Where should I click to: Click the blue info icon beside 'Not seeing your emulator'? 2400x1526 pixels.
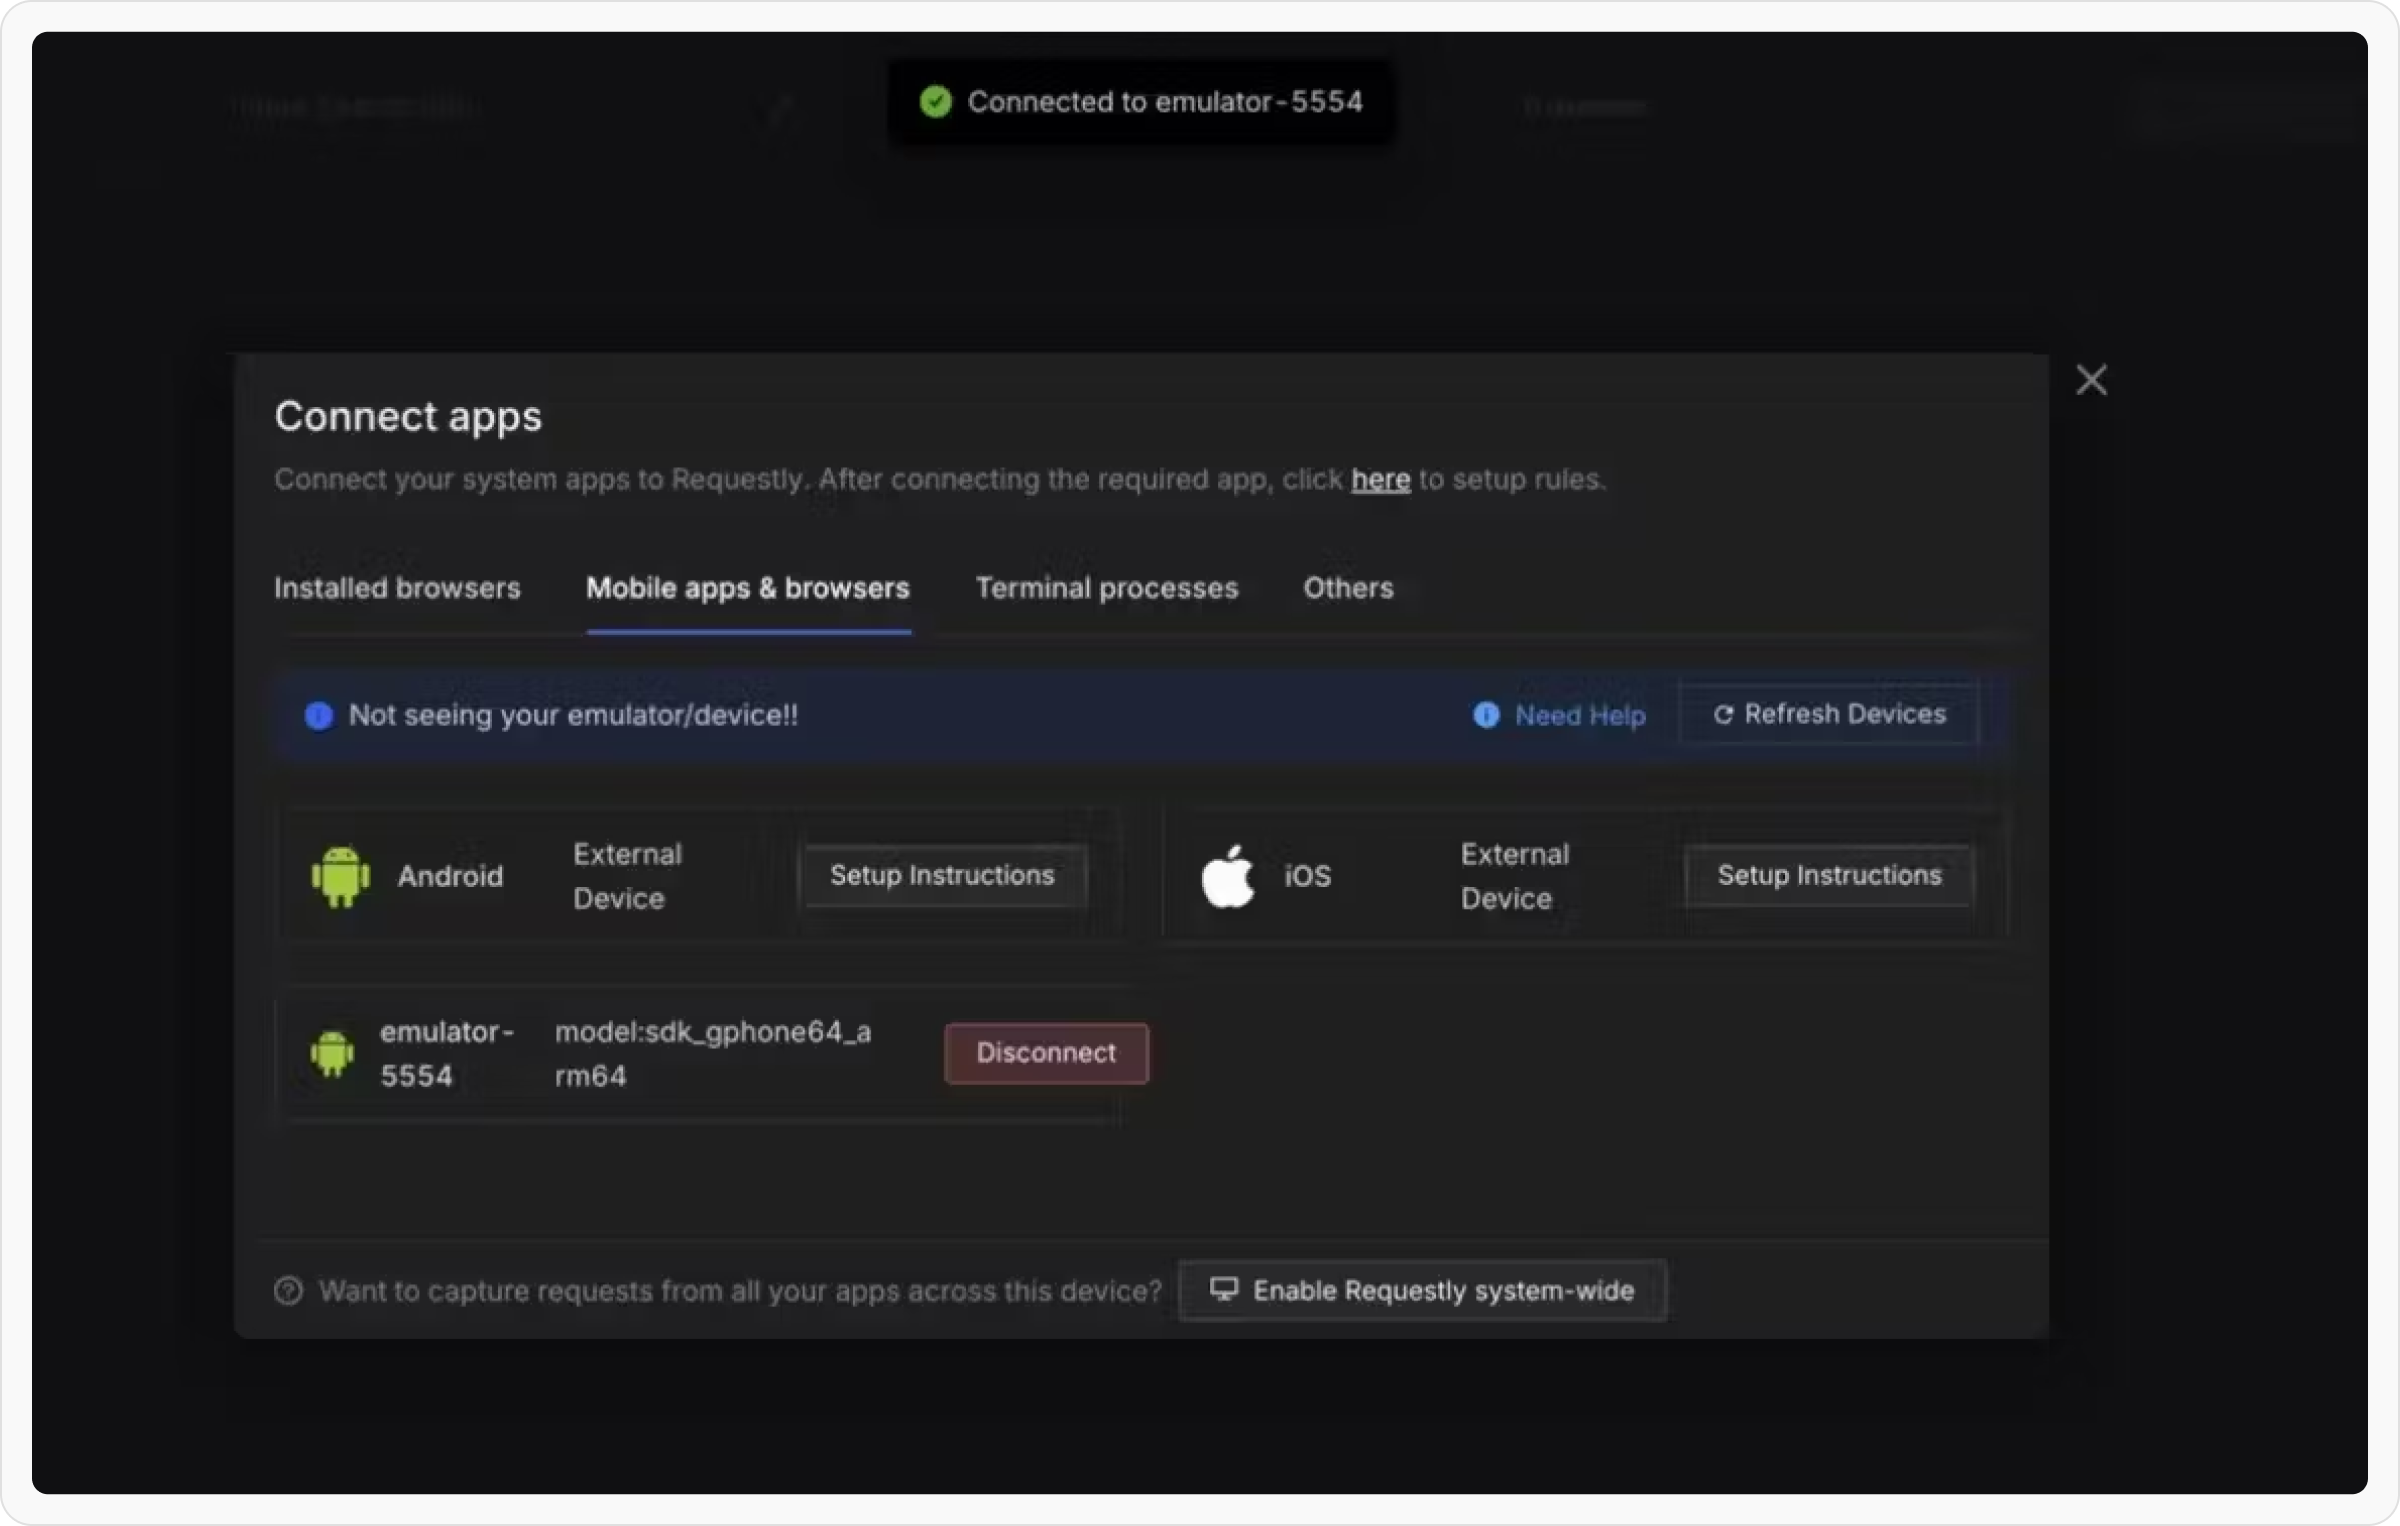click(x=318, y=715)
